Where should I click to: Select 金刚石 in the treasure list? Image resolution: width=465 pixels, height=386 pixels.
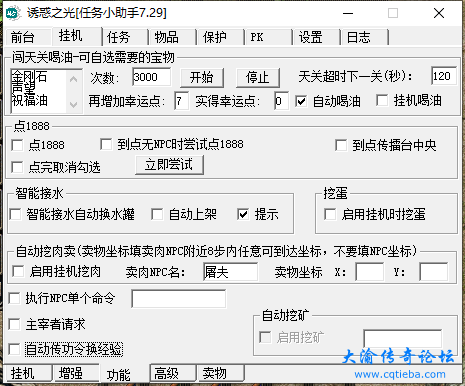[x=29, y=76]
